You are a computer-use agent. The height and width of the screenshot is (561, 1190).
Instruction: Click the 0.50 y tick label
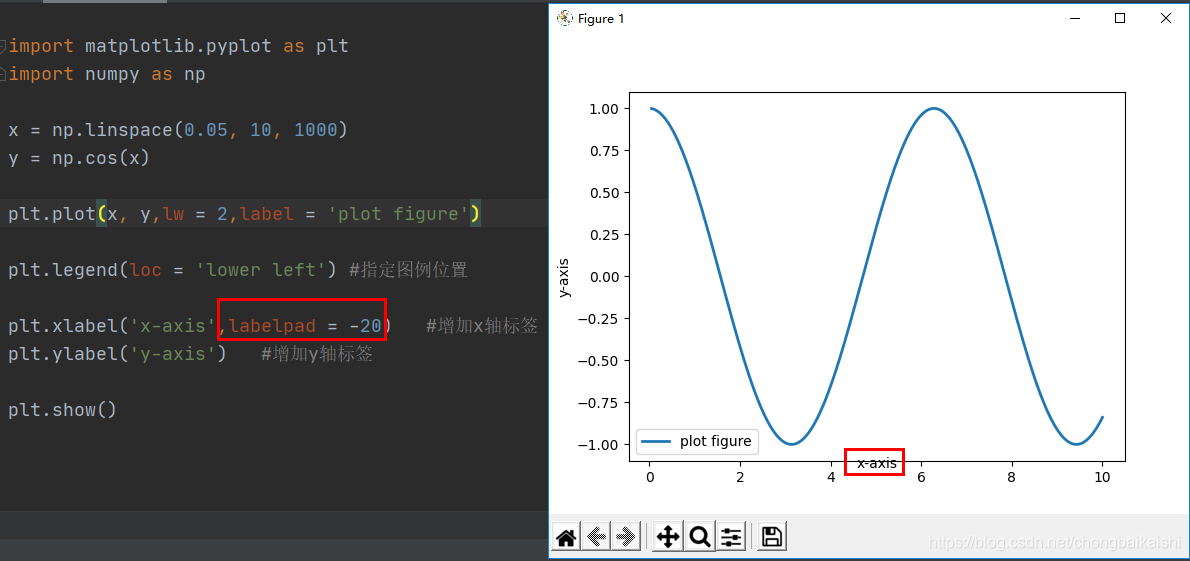[605, 193]
